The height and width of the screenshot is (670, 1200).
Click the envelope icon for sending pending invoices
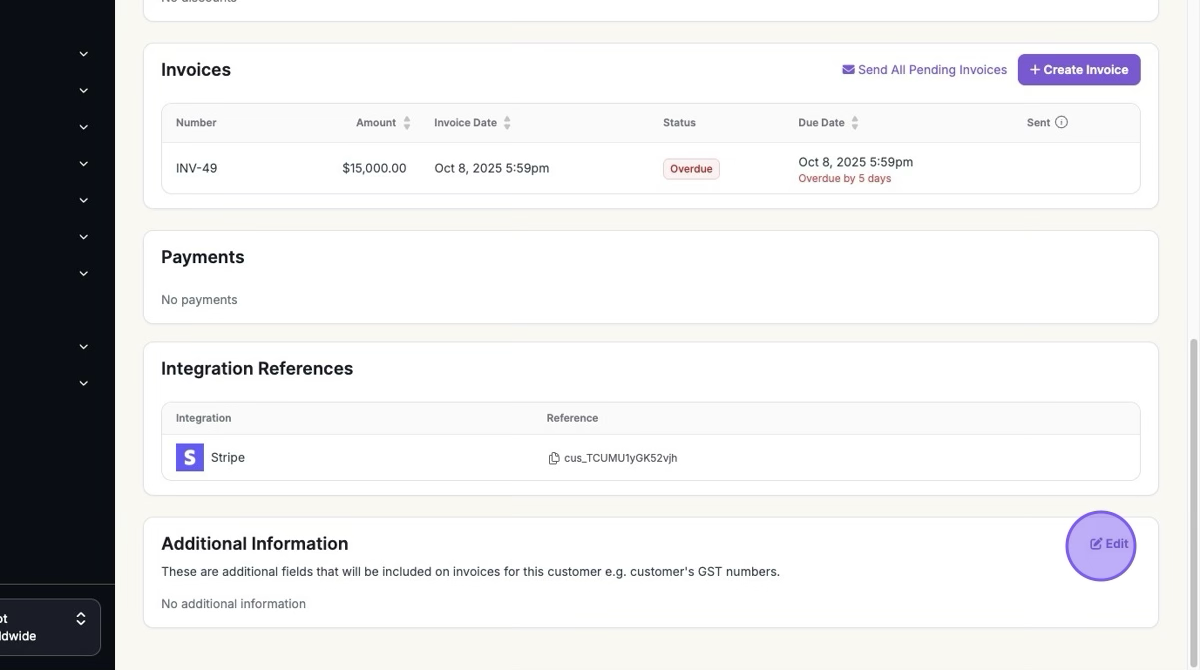848,70
